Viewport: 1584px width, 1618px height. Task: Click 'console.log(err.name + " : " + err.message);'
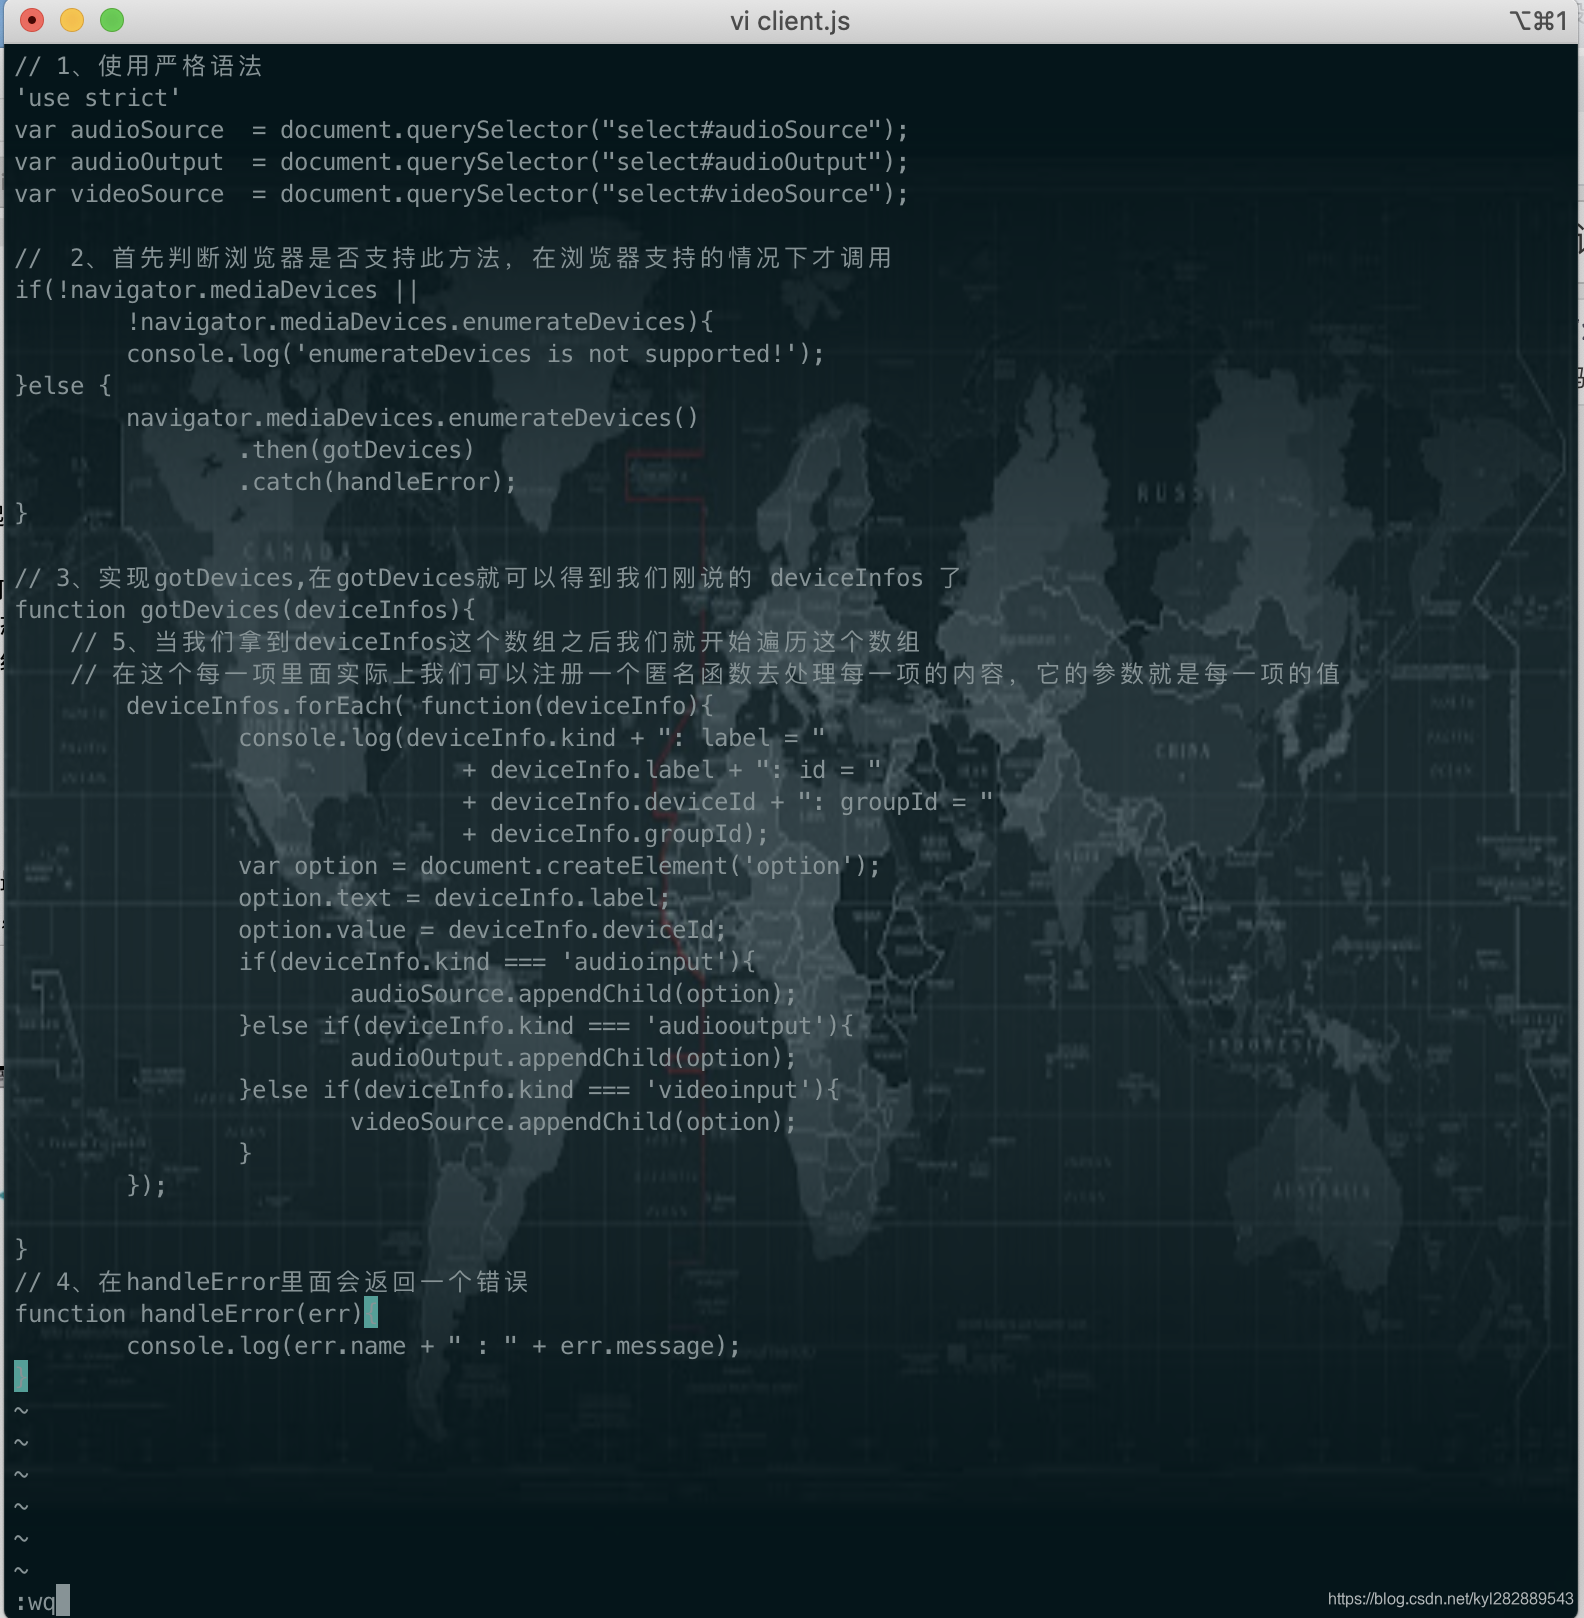pos(433,1346)
